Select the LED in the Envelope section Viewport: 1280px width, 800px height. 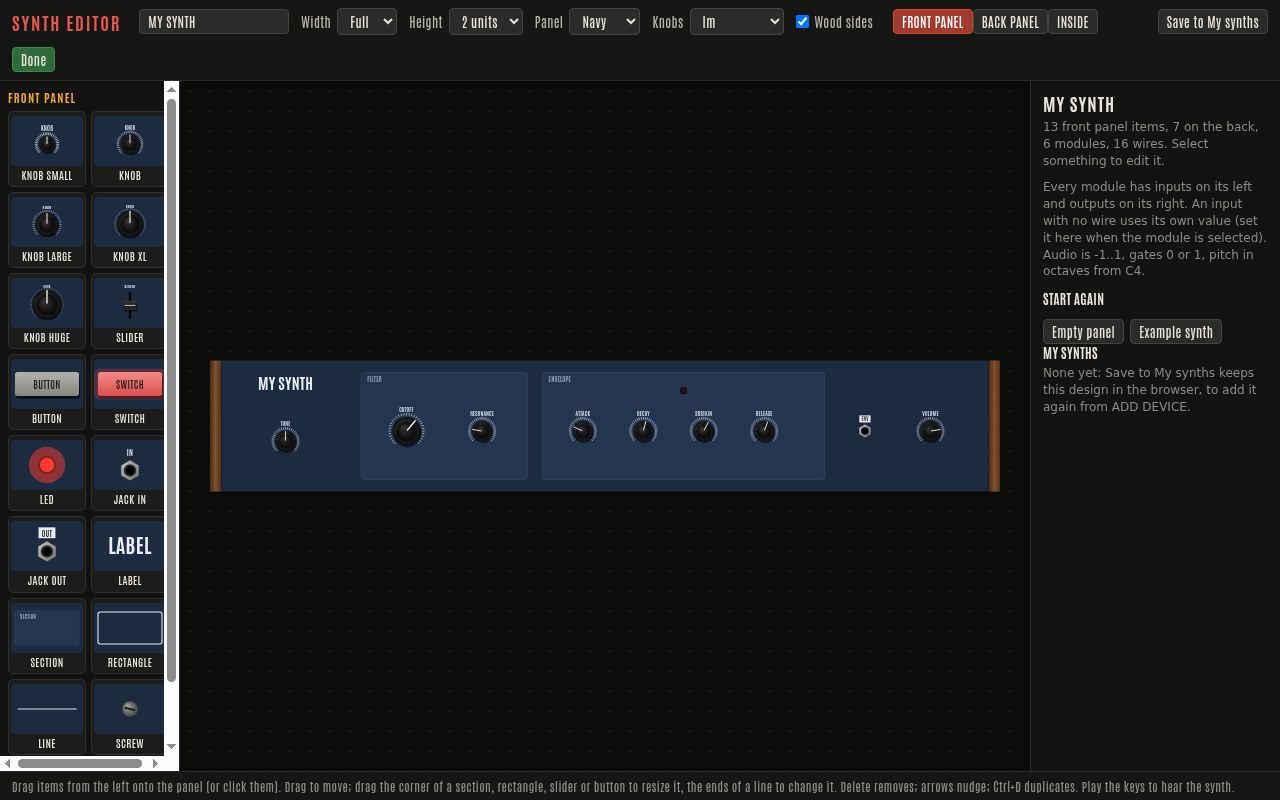coord(684,391)
